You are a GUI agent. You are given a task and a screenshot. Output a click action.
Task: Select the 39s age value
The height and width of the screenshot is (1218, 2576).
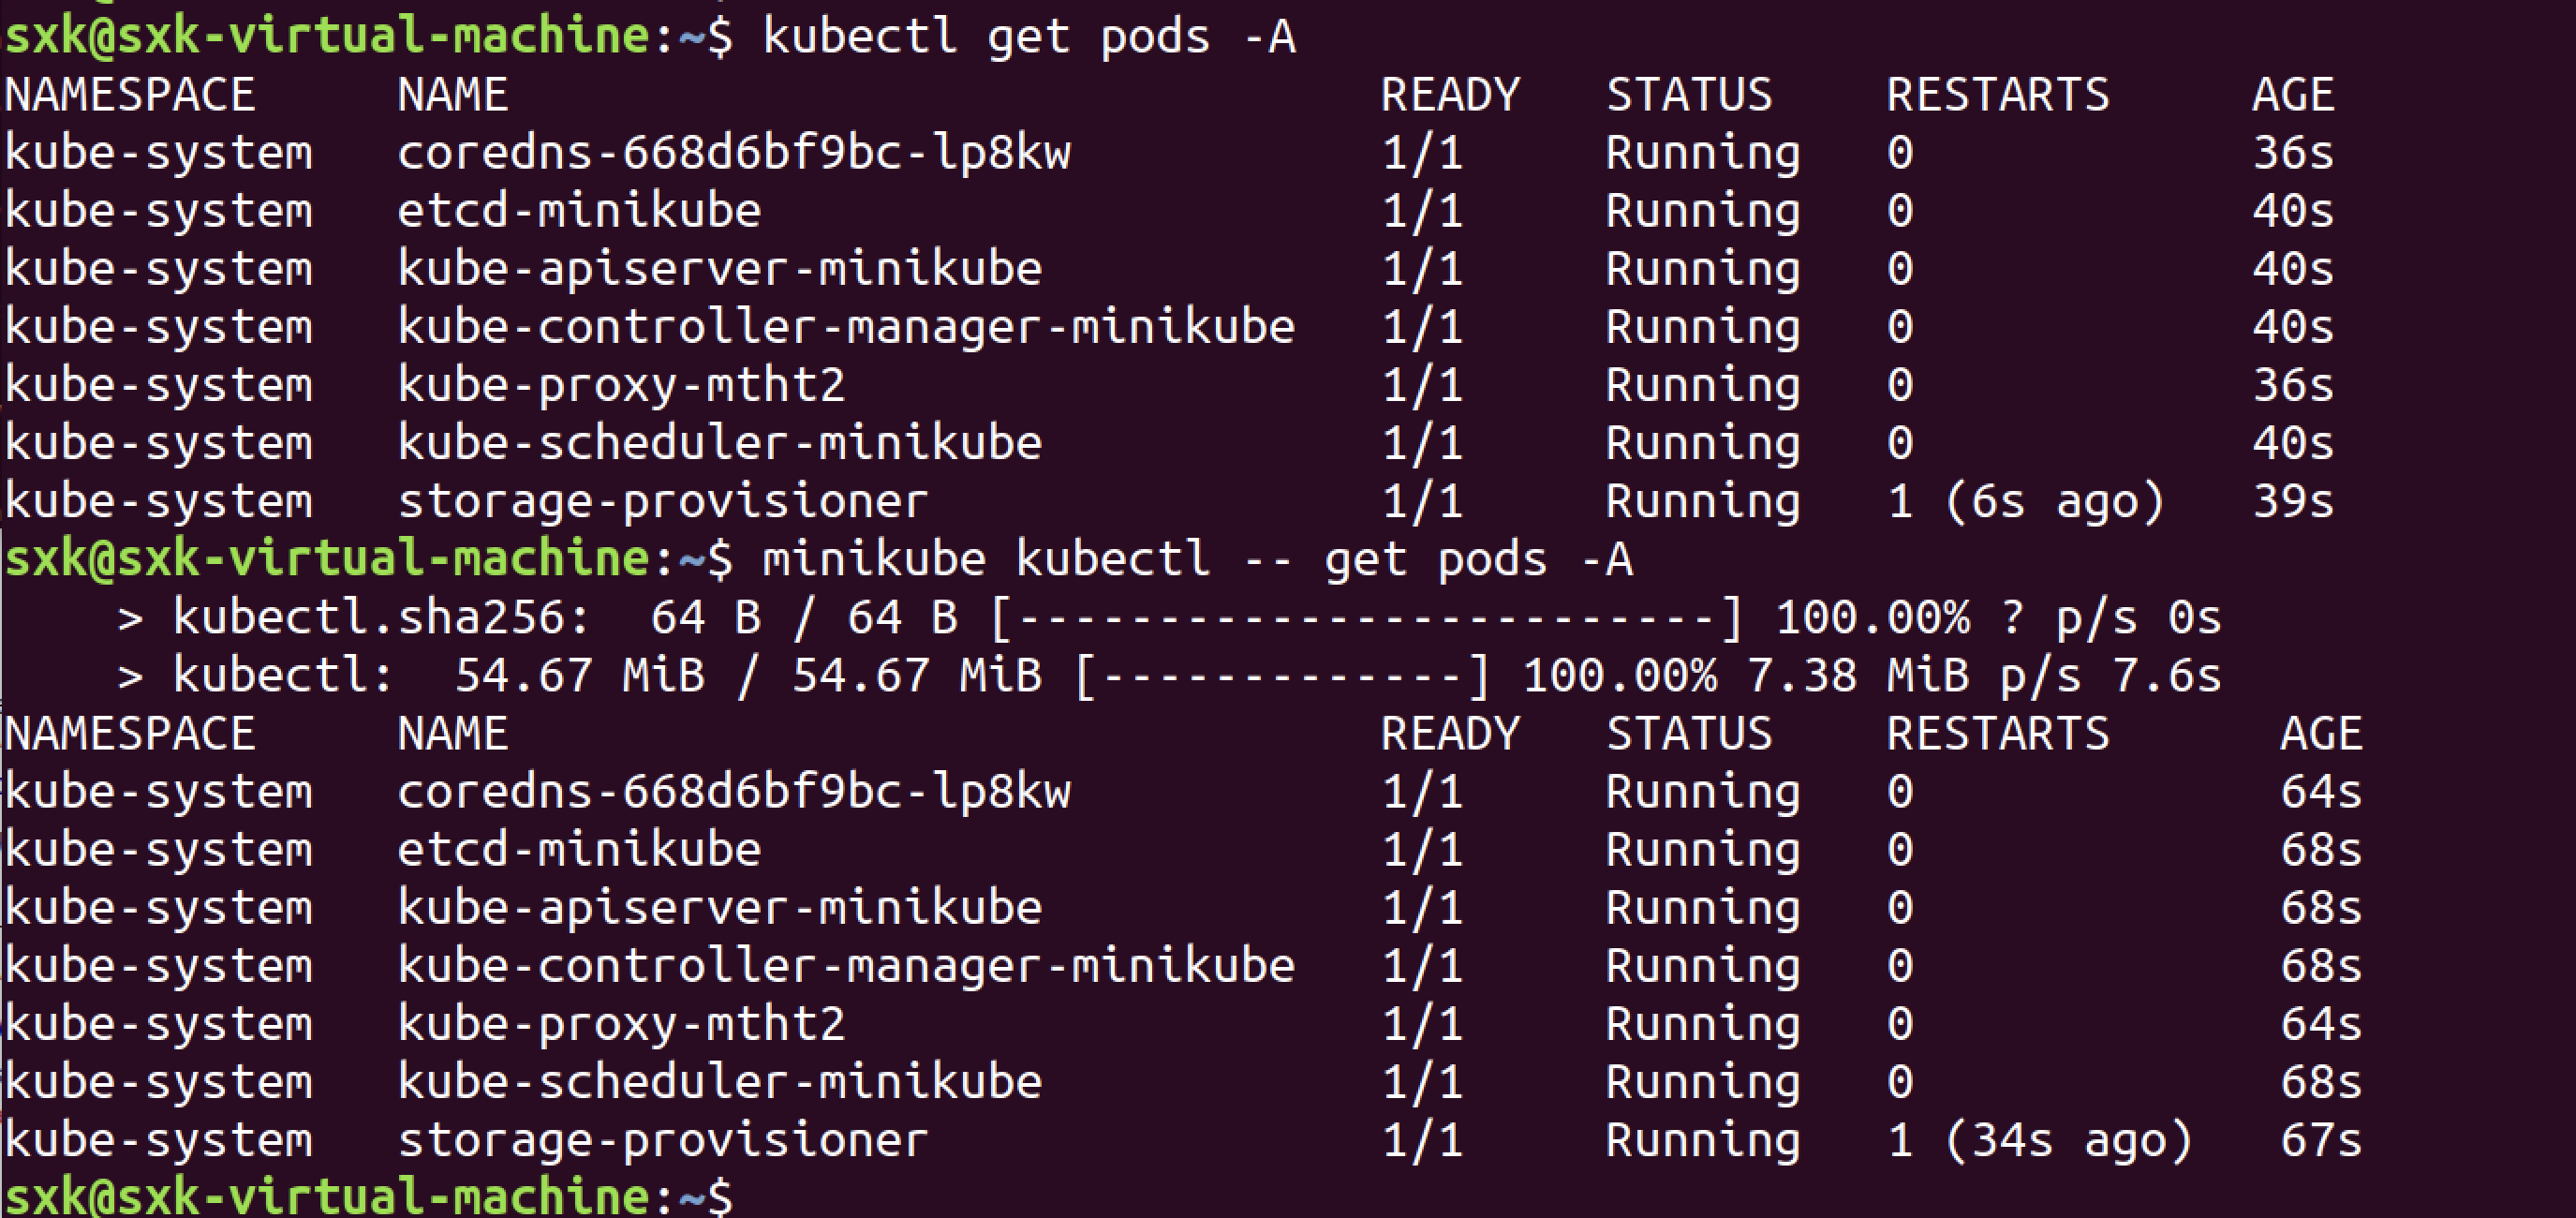[x=2292, y=501]
